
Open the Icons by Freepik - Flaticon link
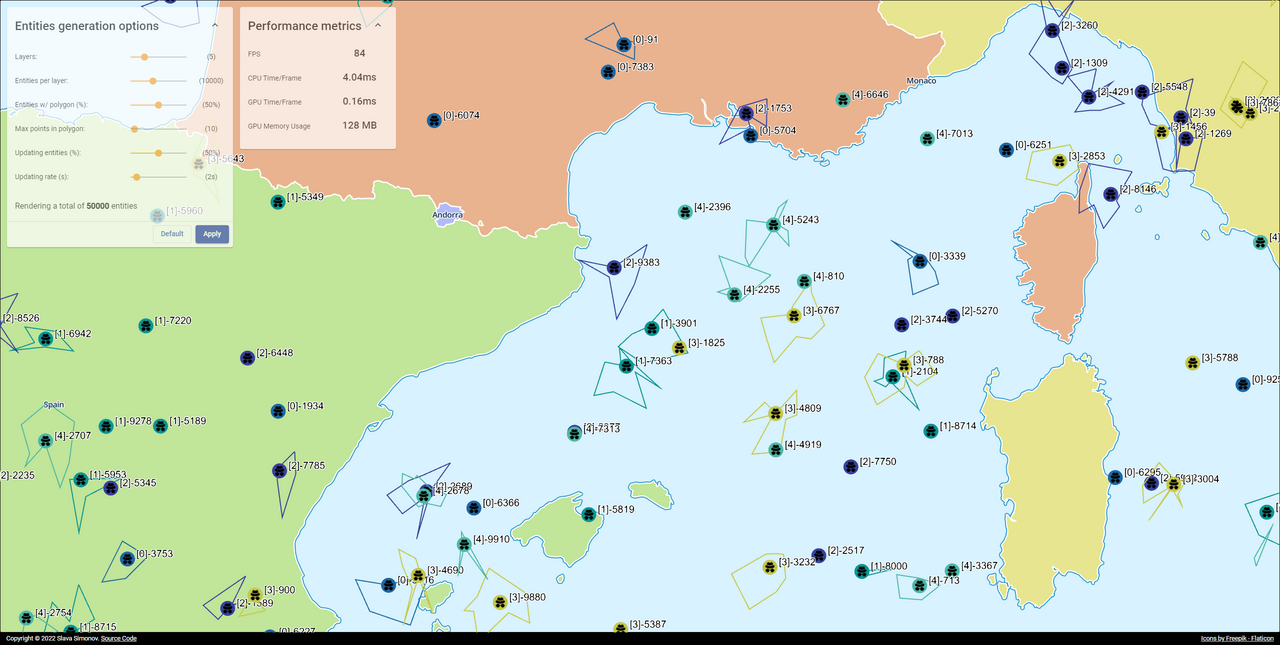pos(1236,638)
